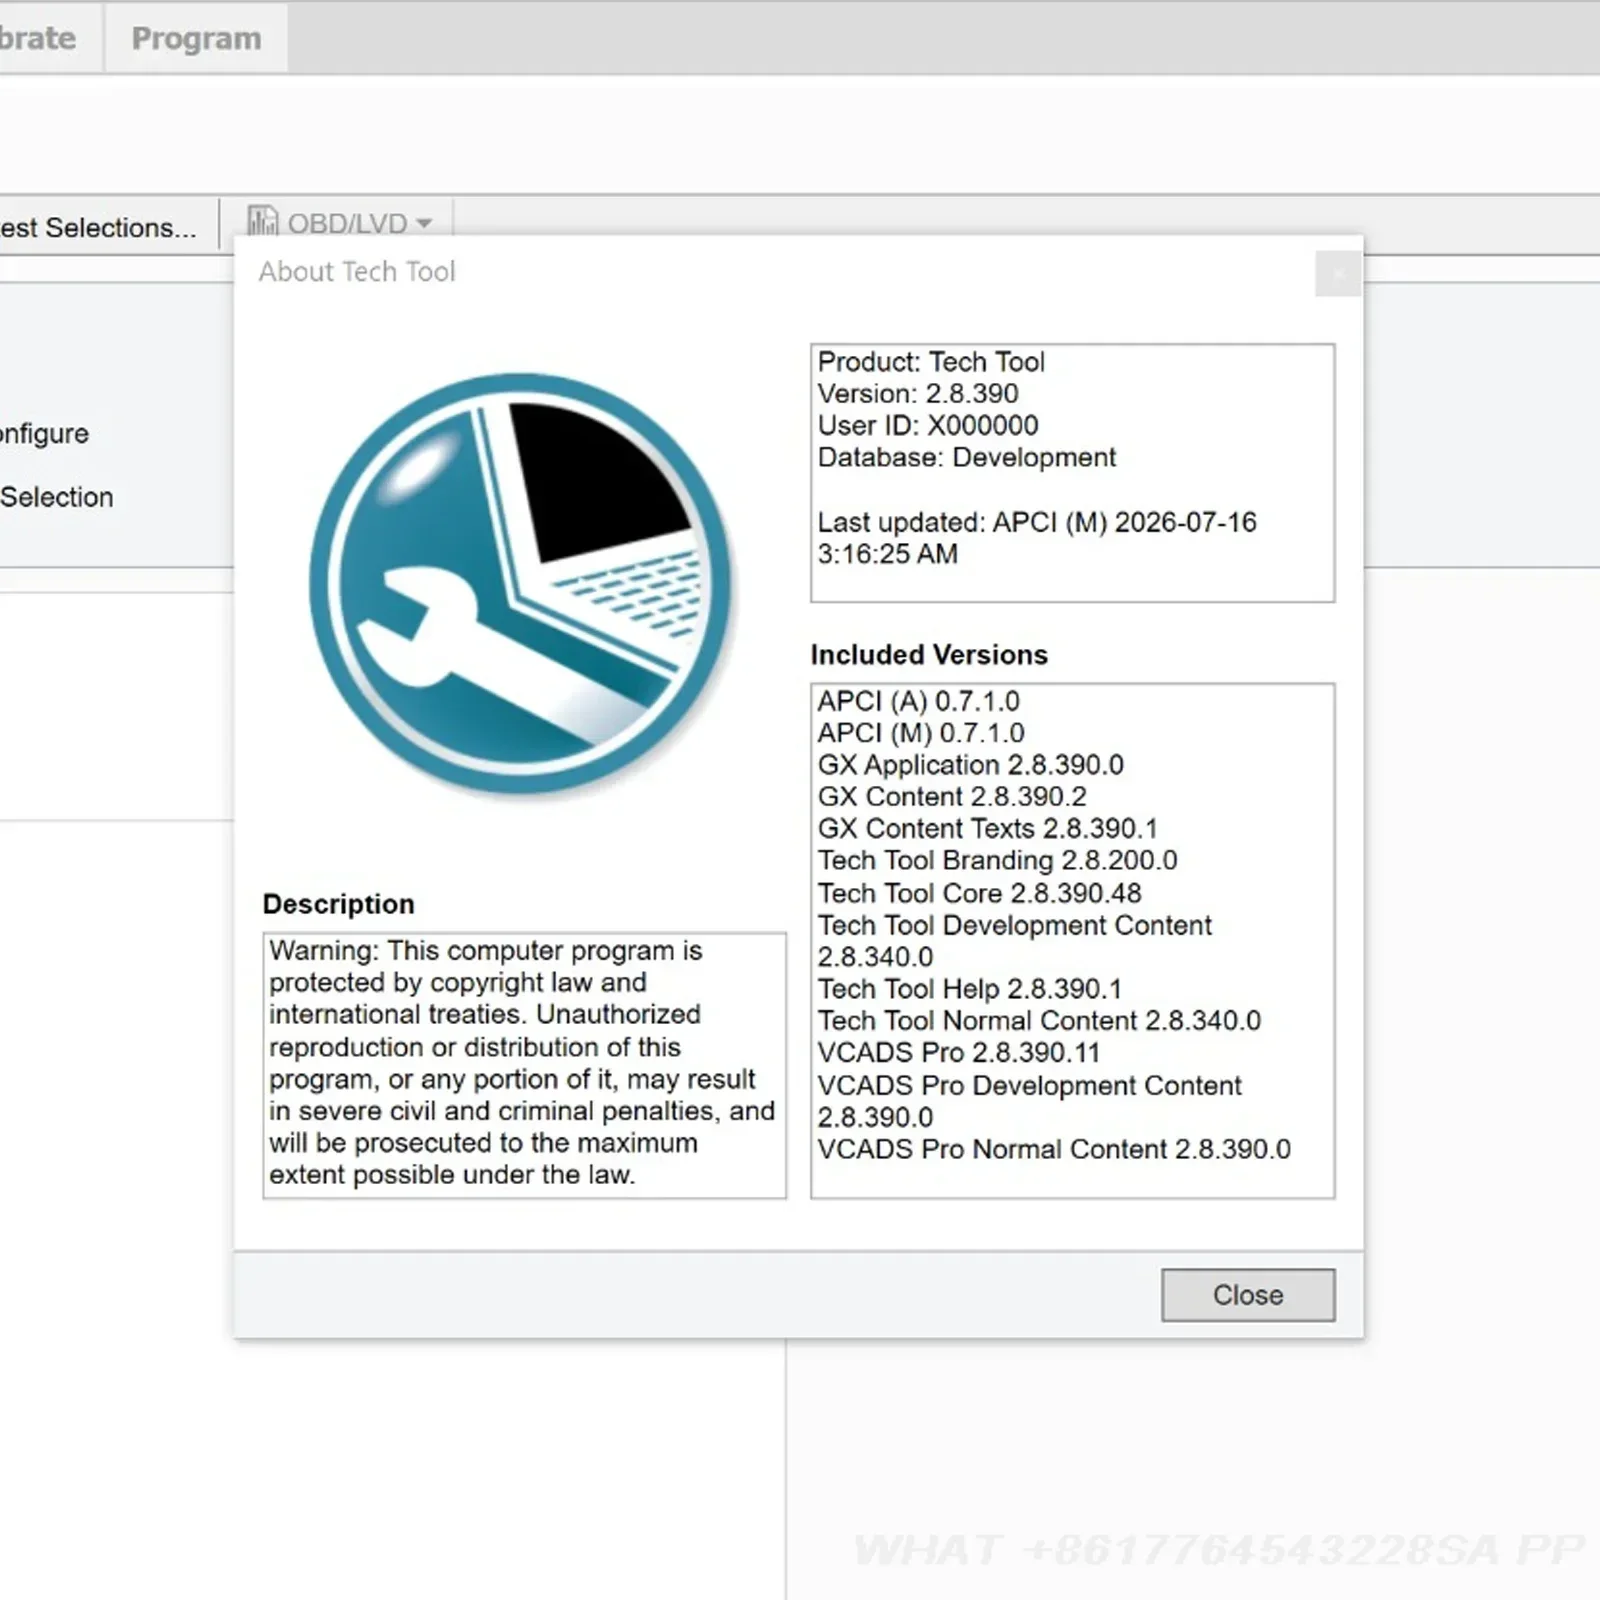Click the 'About Tech Tool' dialog title
Screen dimensions: 1600x1600
(357, 272)
